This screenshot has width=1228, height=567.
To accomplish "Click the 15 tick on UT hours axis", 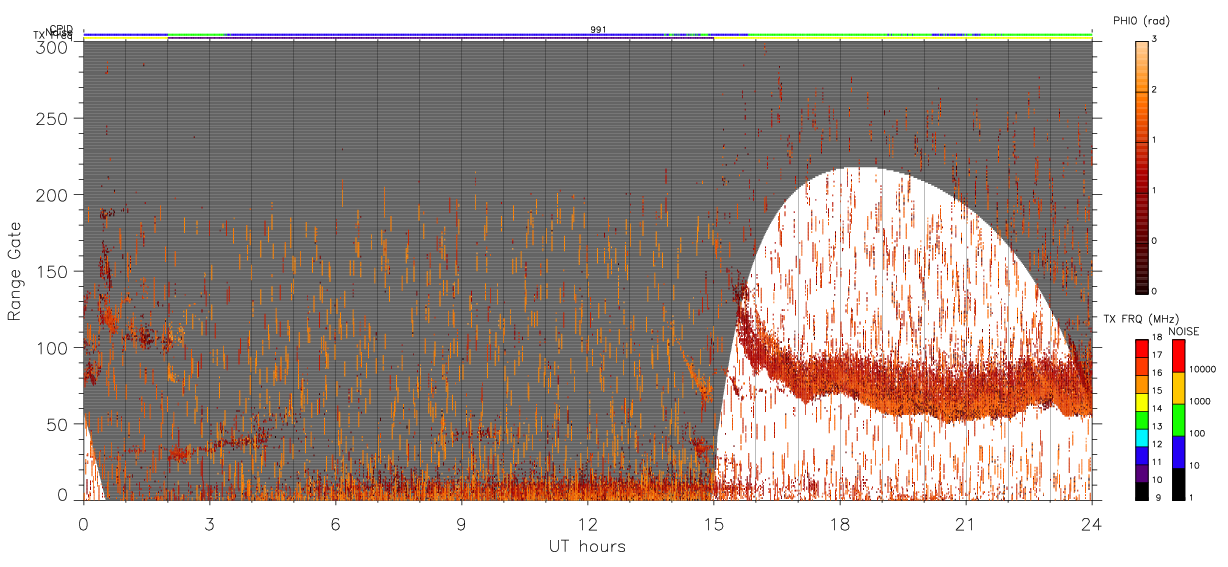I will point(714,523).
